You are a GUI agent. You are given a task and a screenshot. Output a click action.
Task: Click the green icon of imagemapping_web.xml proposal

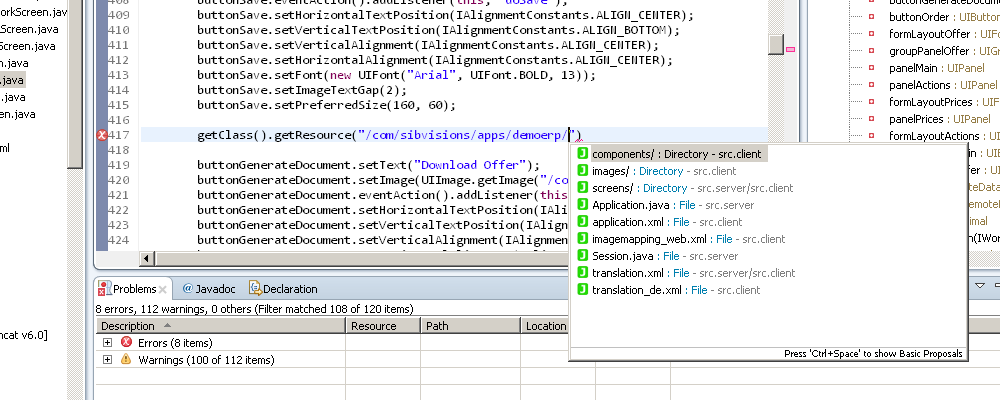point(582,239)
